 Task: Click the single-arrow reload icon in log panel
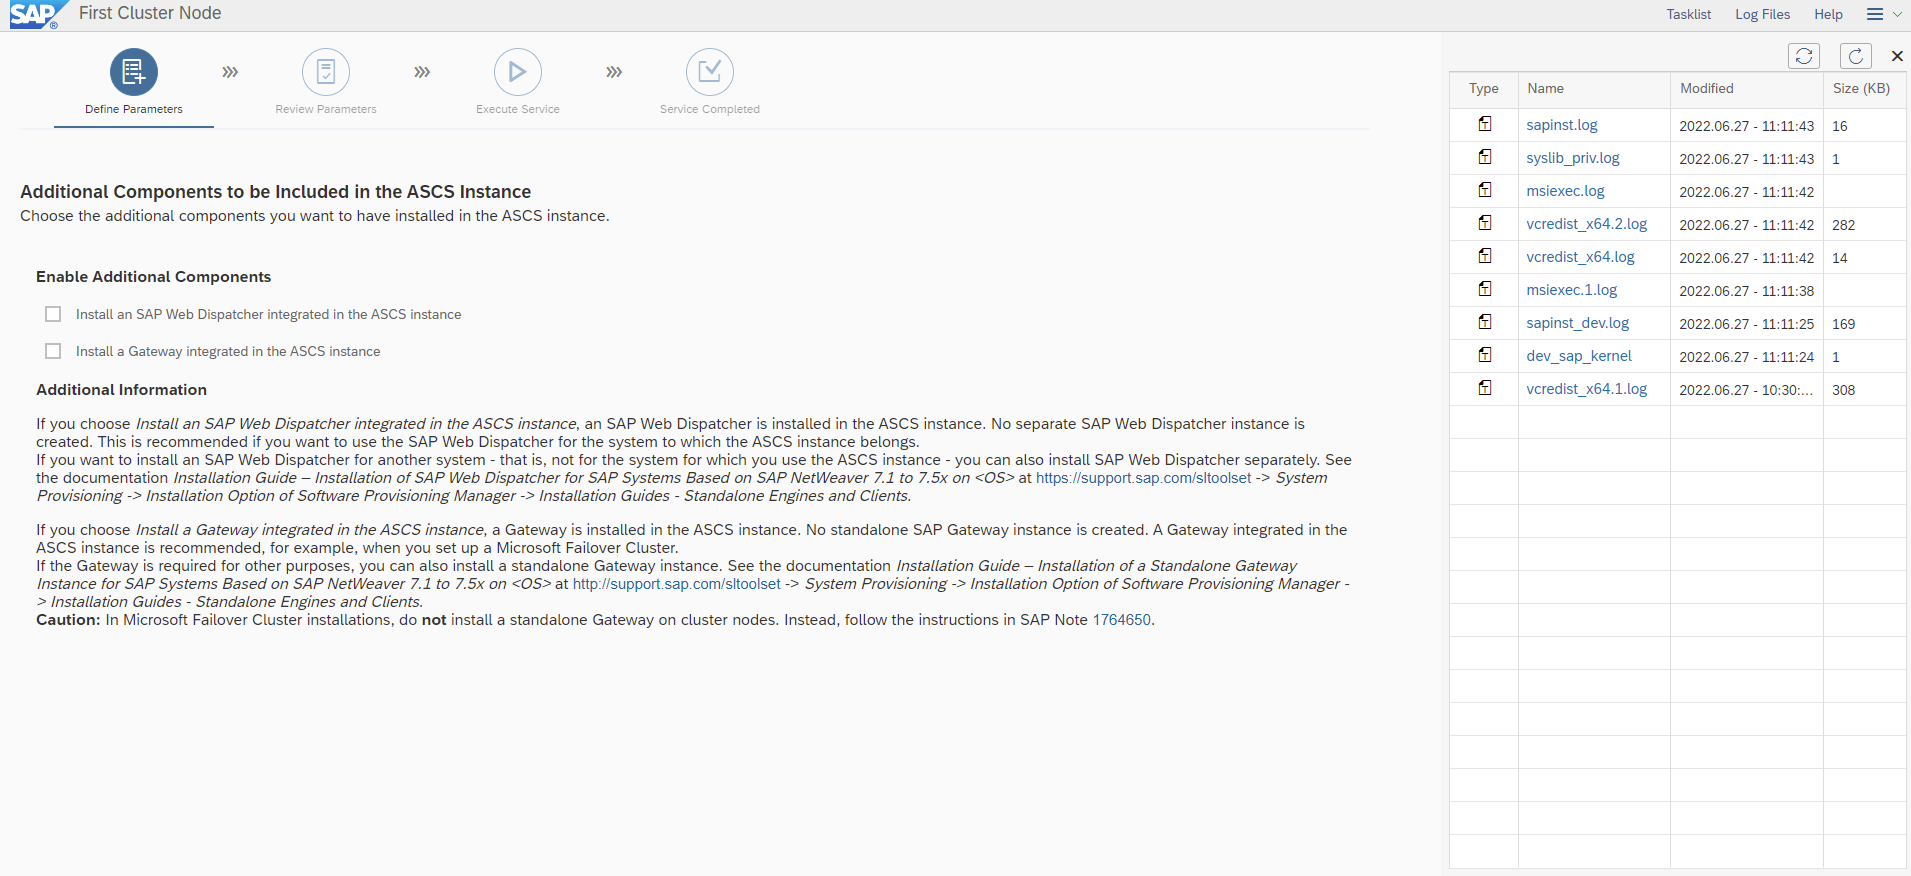tap(1856, 56)
